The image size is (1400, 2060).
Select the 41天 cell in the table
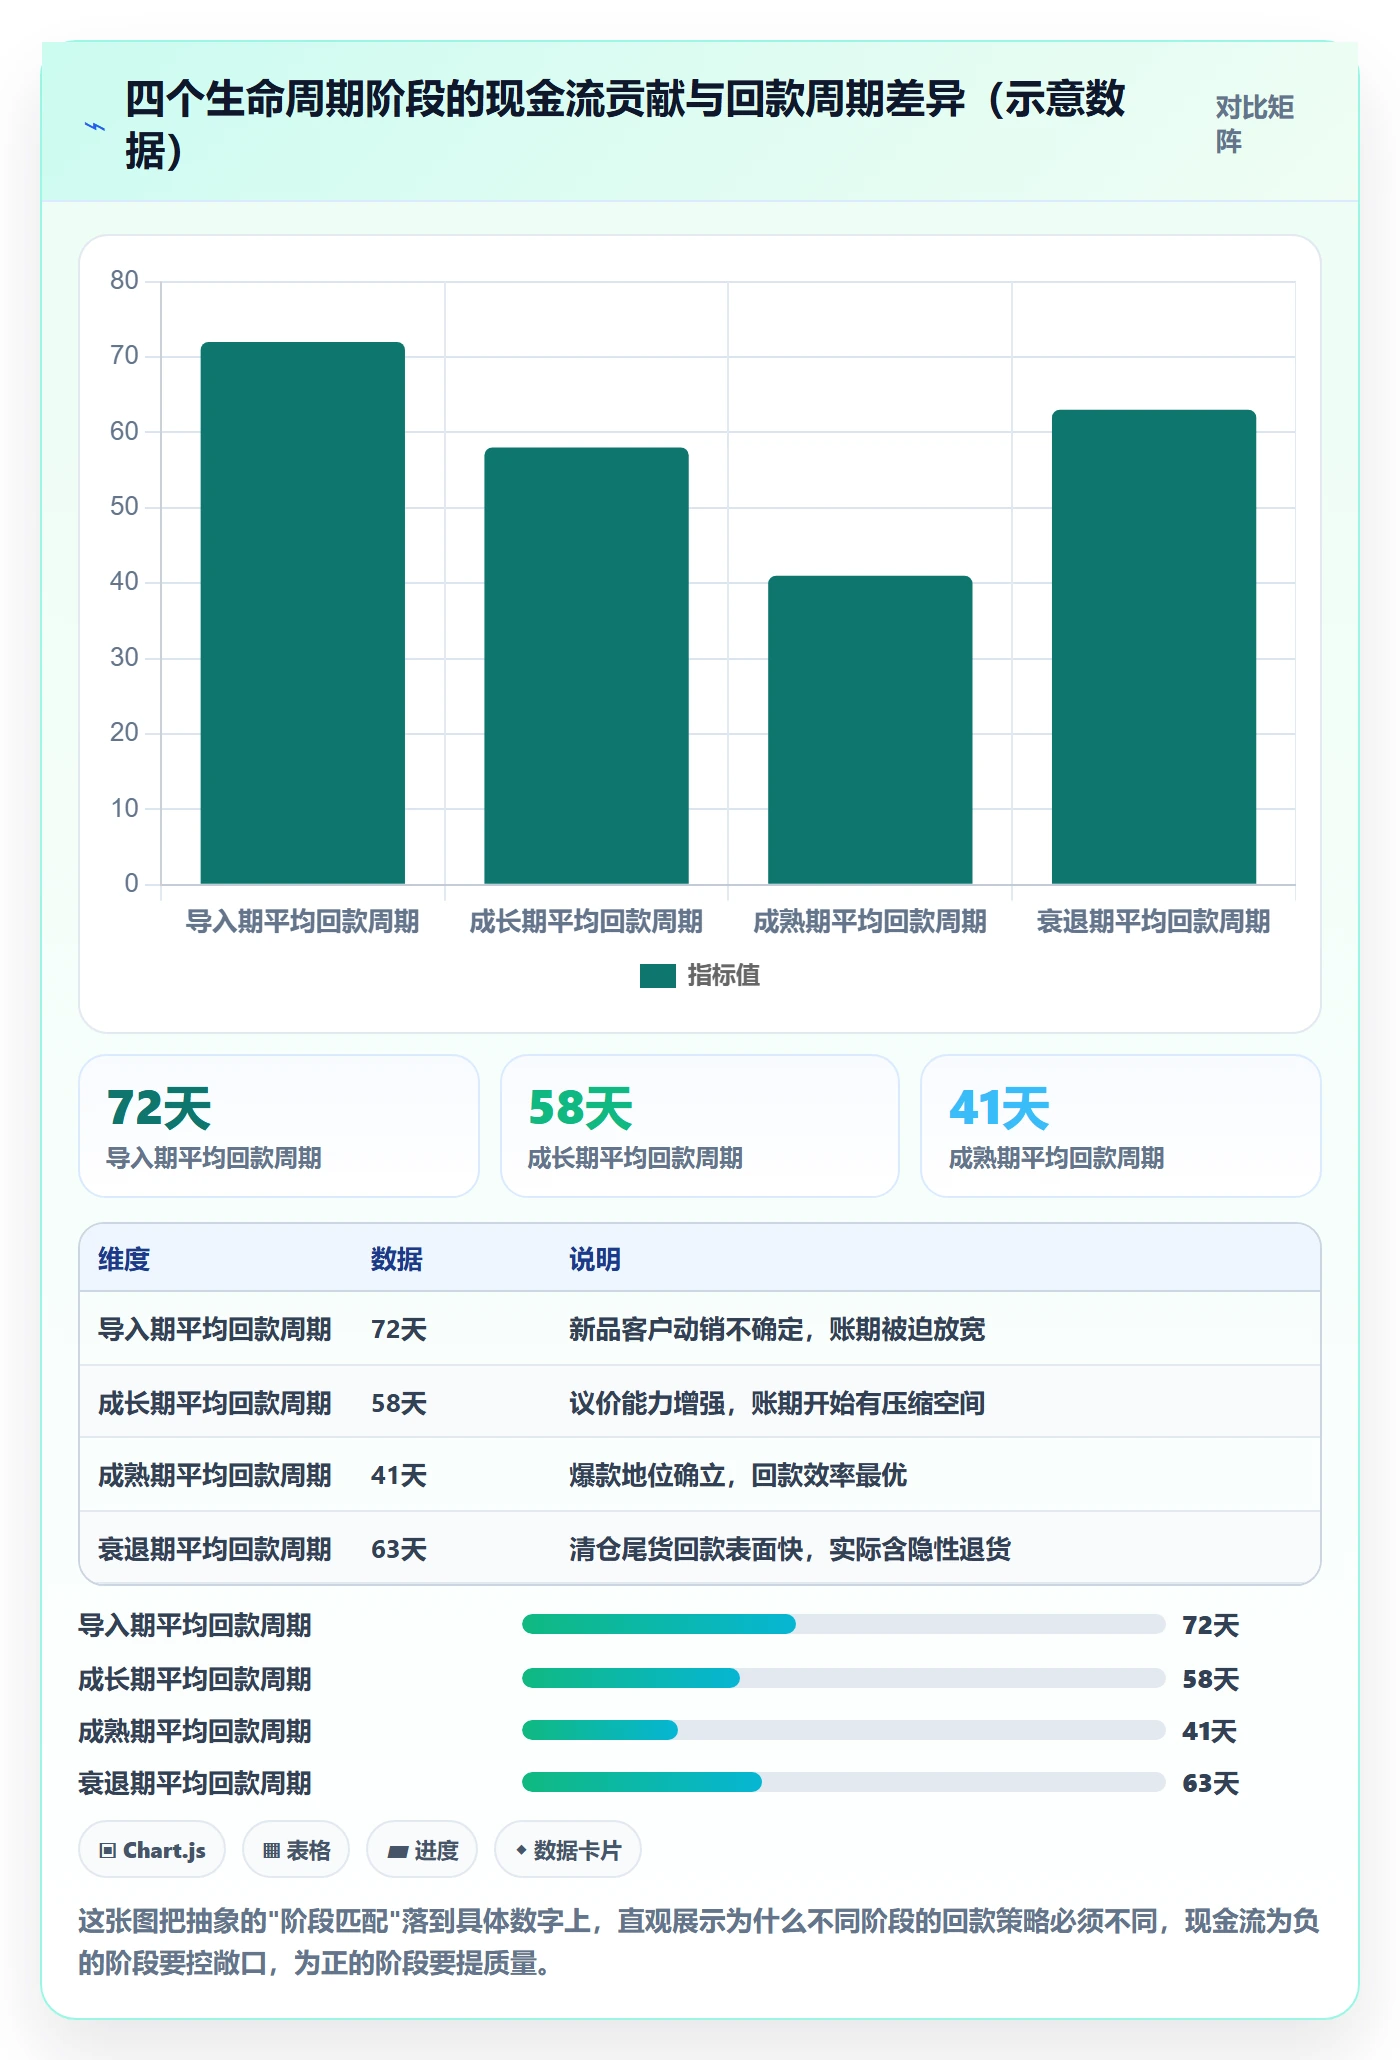(399, 1475)
